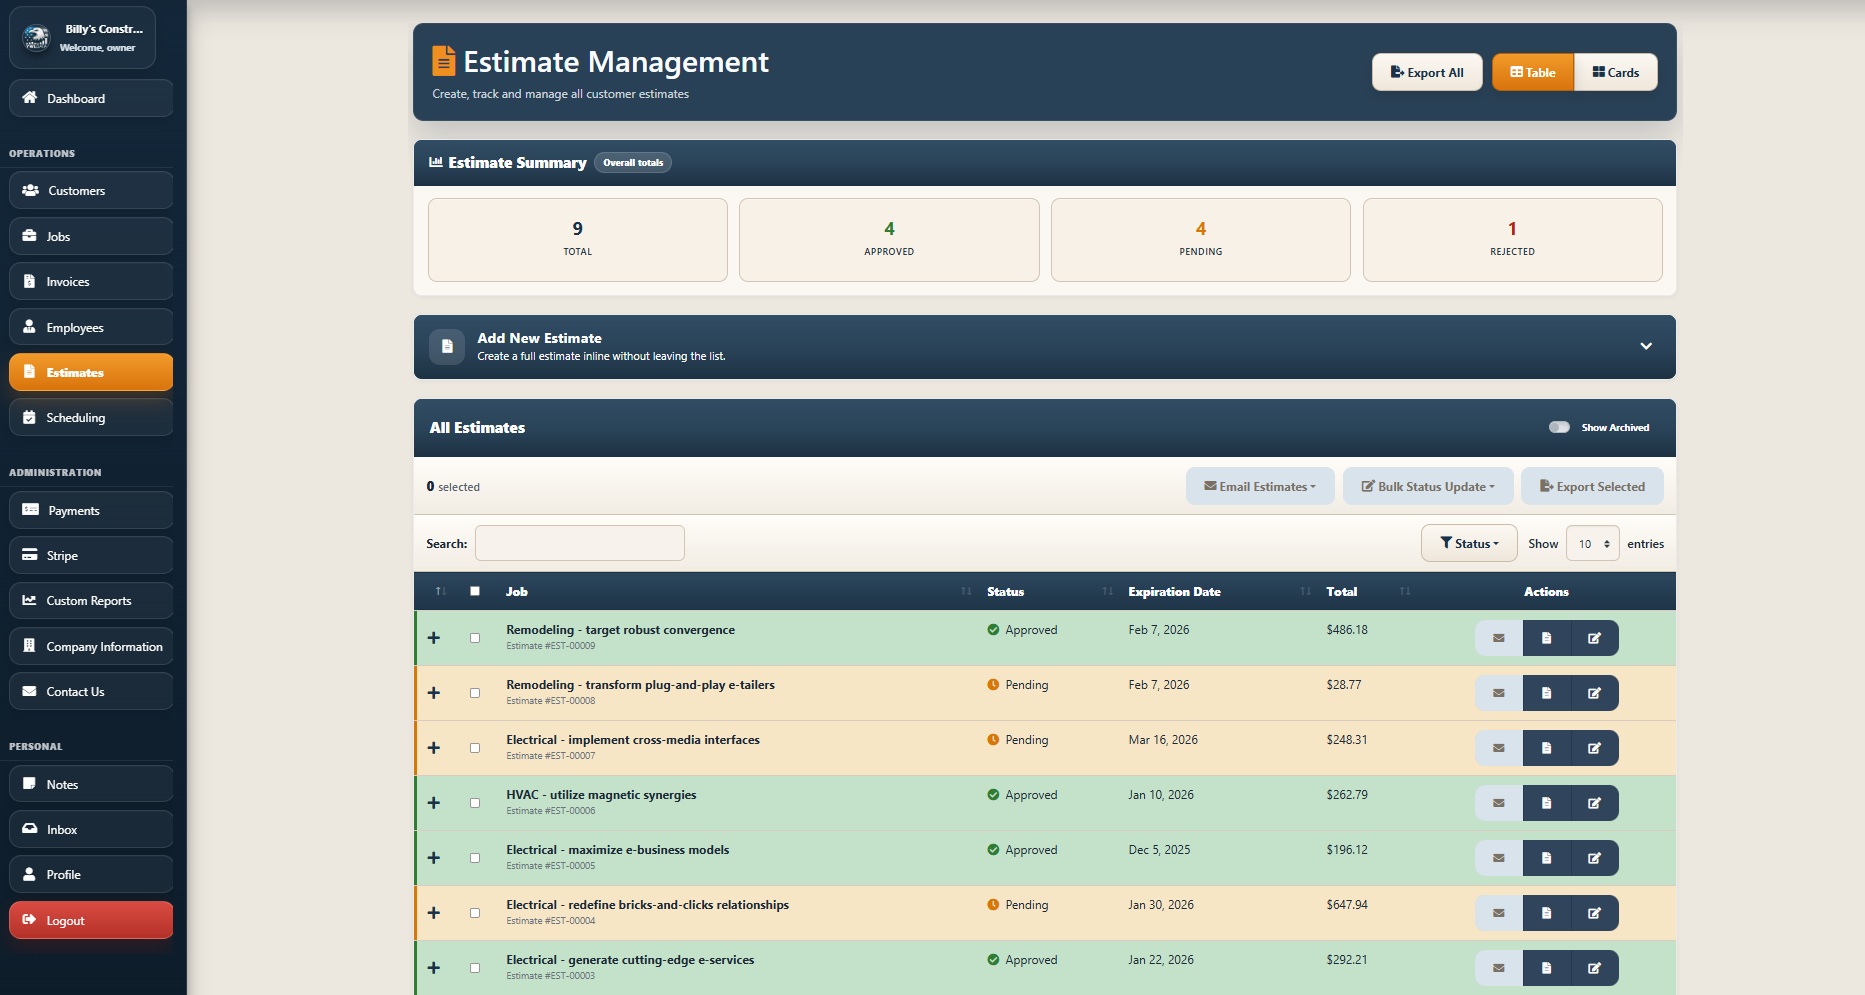Edit the EST-00005 estimate
Screen dimensions: 1865x995
tap(1594, 858)
